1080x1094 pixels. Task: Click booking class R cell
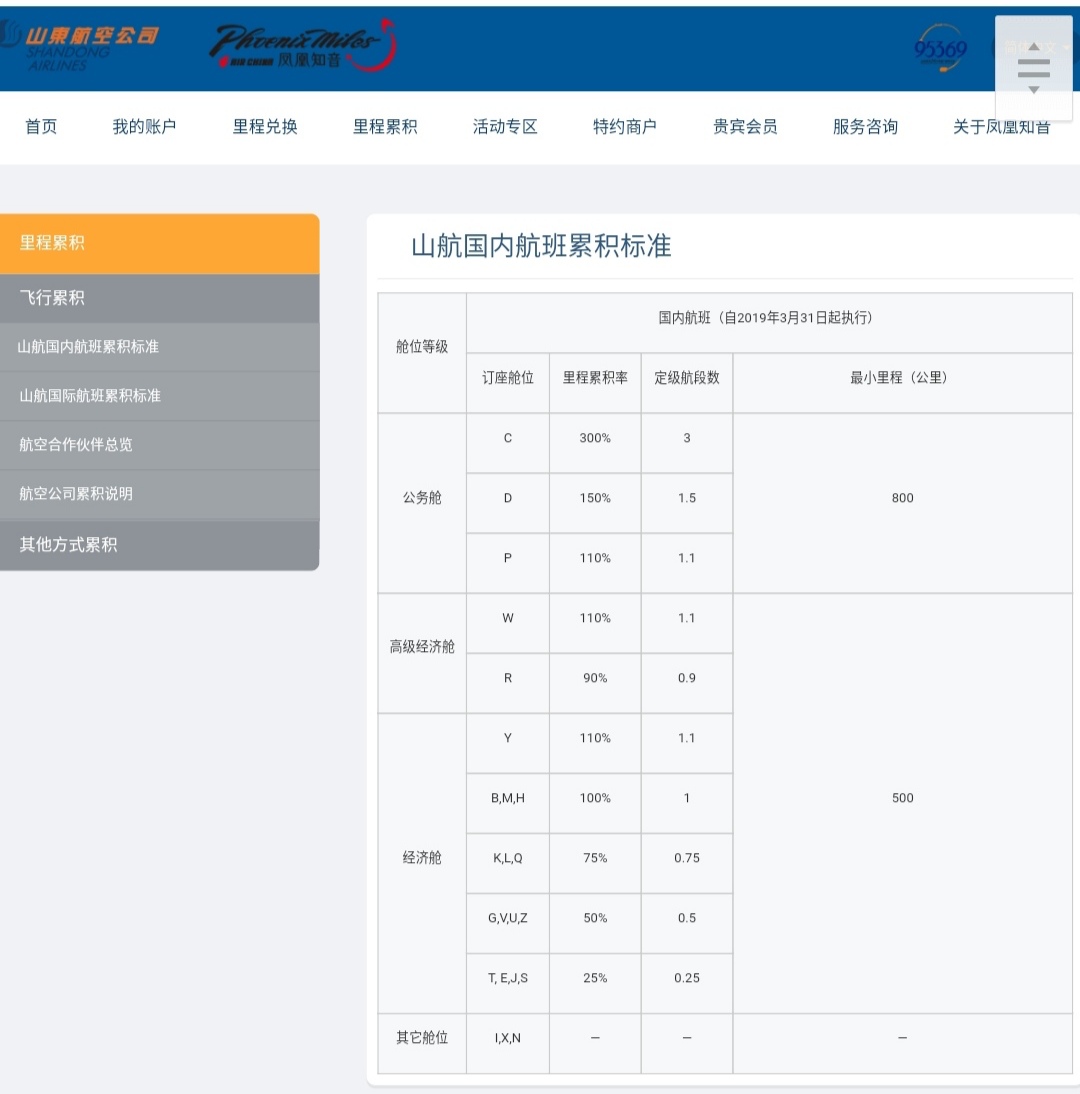point(508,683)
